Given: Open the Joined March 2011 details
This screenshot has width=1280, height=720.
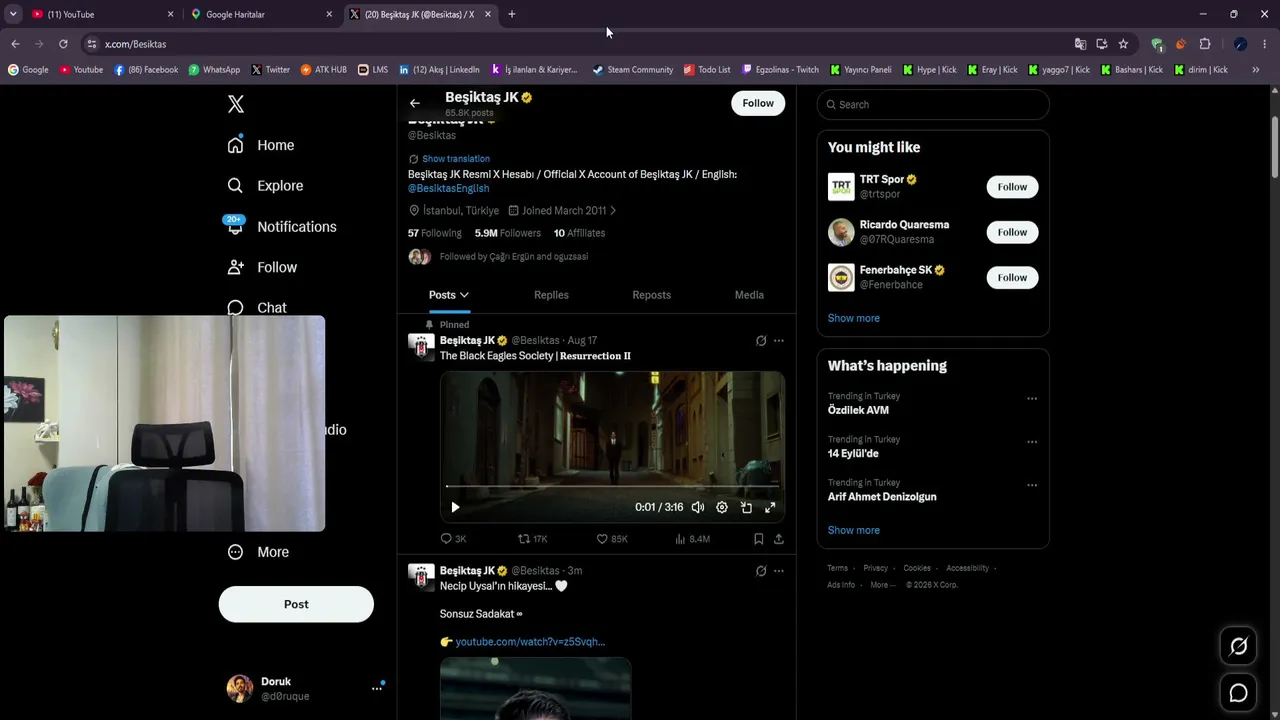Looking at the screenshot, I should point(563,211).
